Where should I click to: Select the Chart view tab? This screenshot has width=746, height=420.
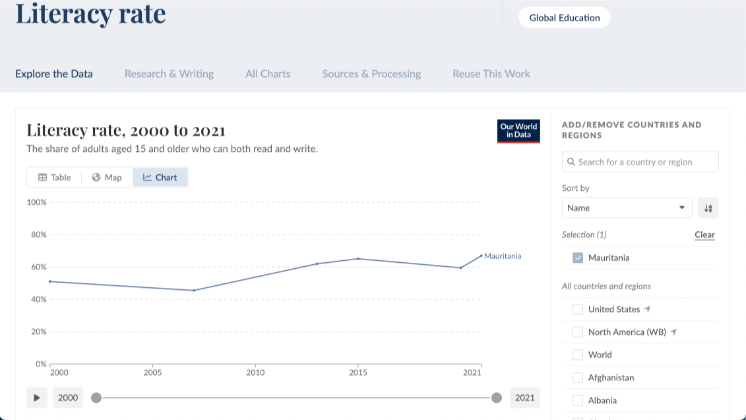160,177
